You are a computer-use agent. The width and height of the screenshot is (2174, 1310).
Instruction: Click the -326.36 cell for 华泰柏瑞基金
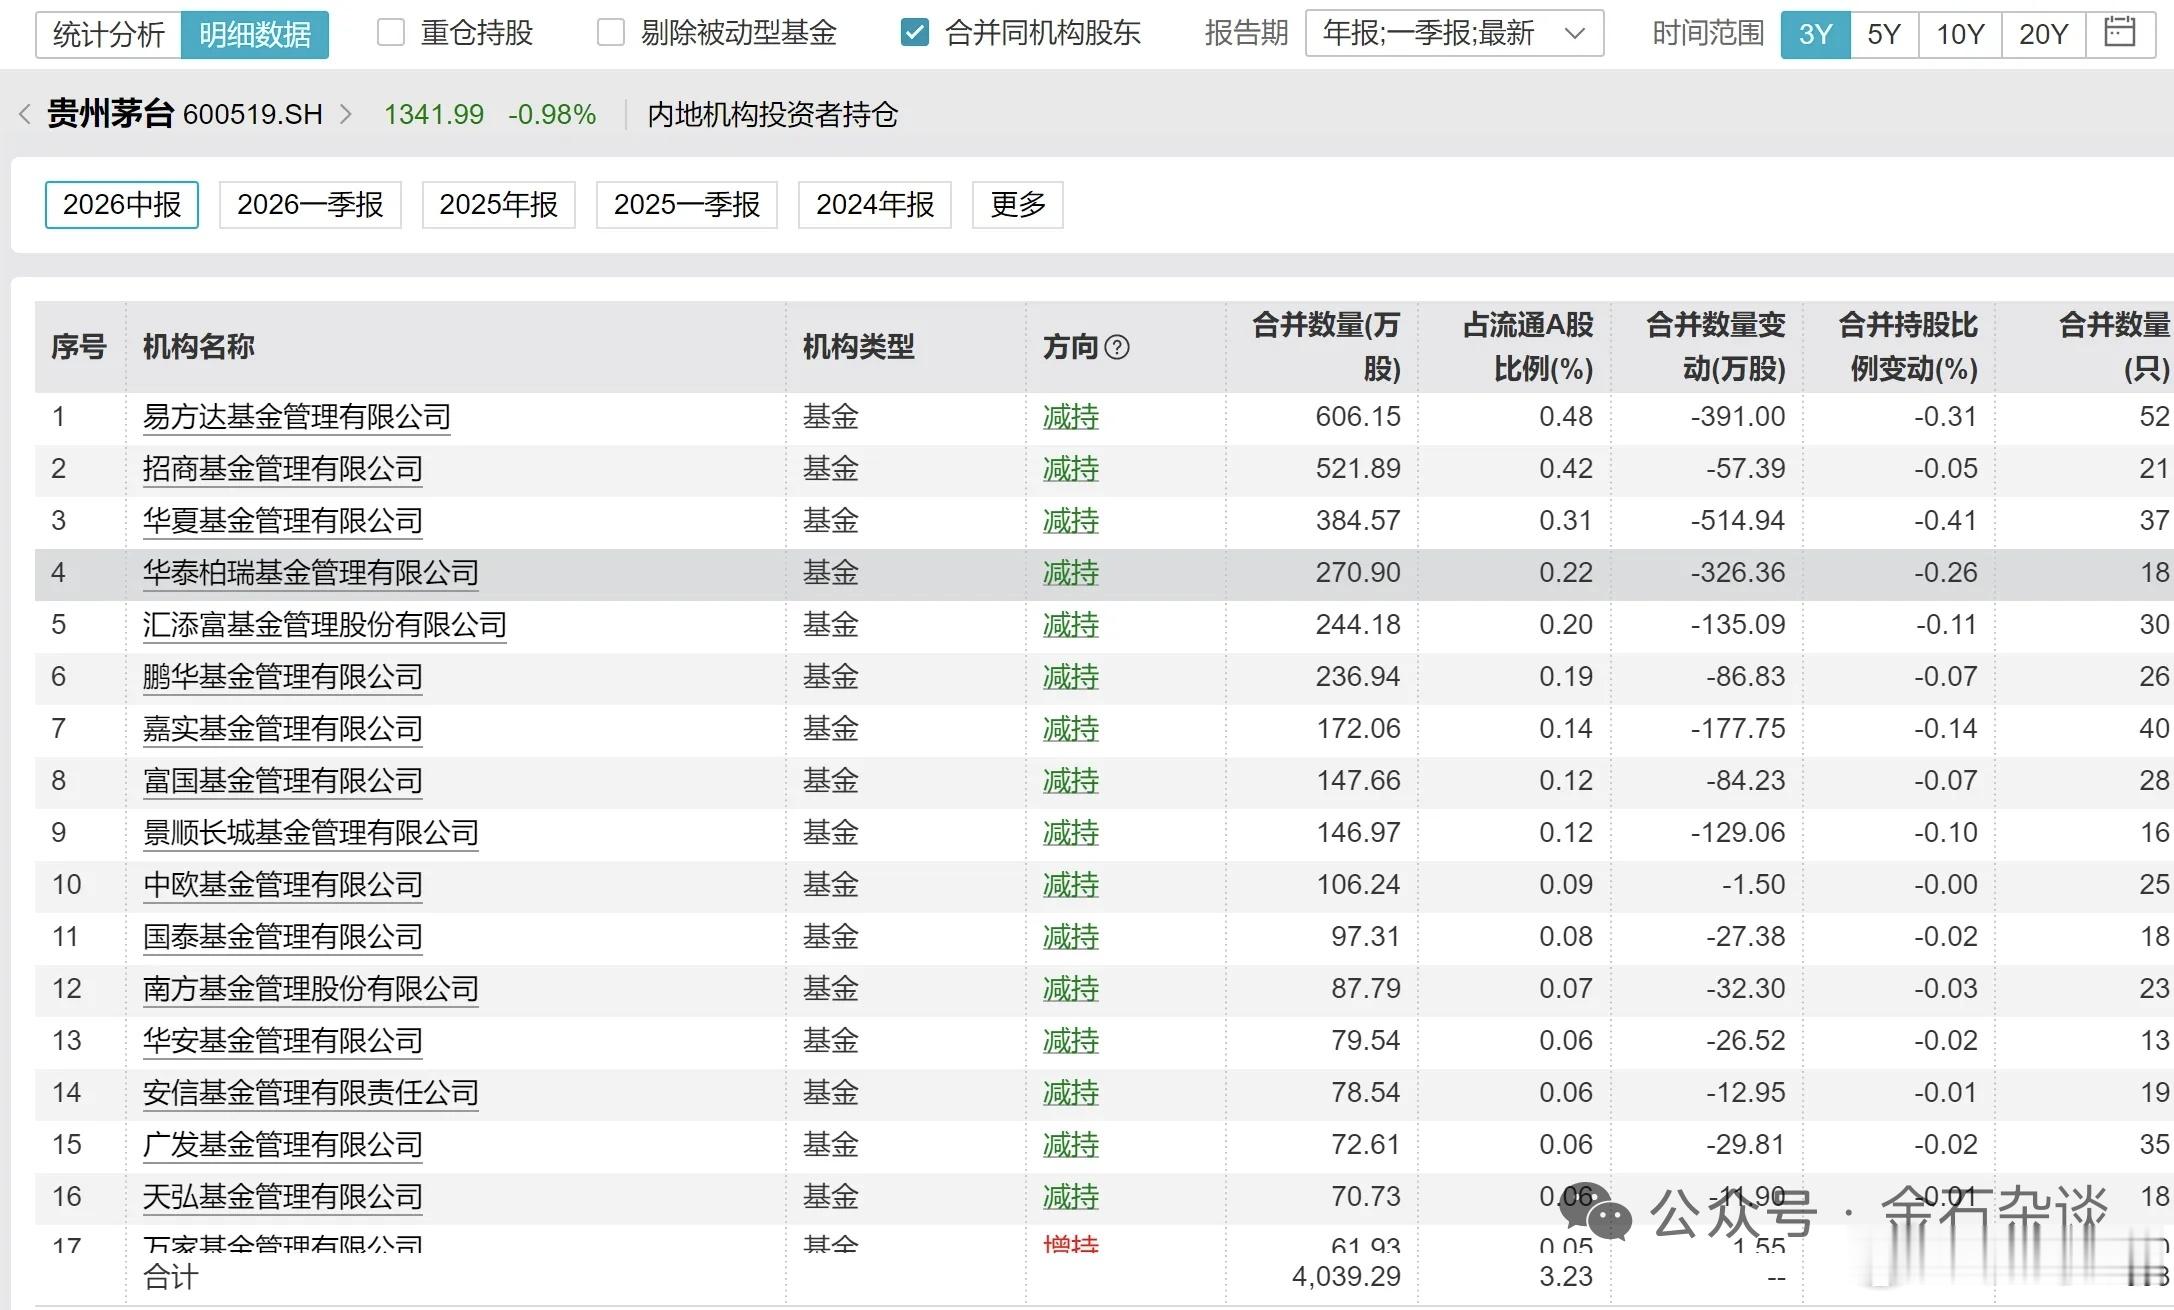(1738, 573)
